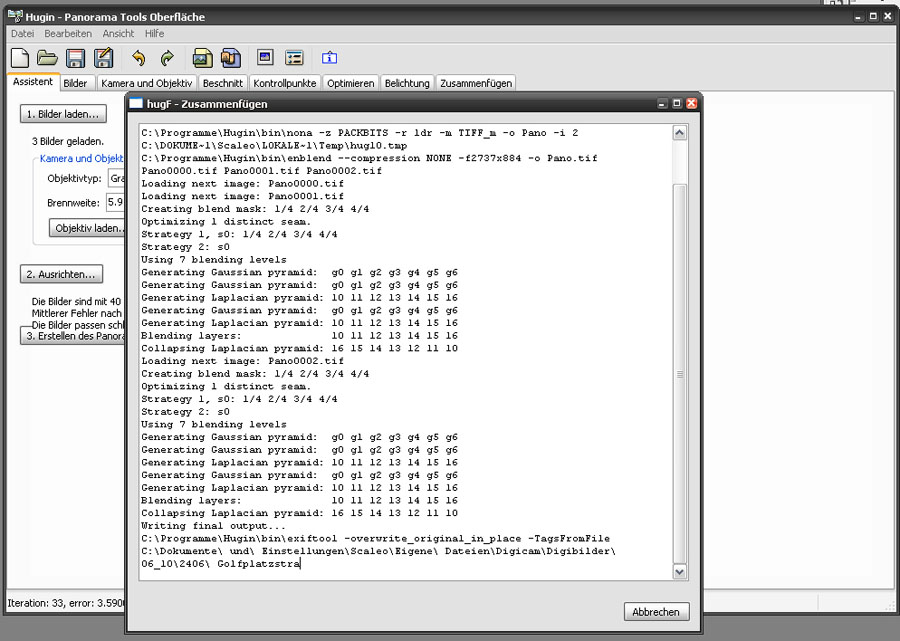Save the project with the floppy disk icon

[75, 58]
